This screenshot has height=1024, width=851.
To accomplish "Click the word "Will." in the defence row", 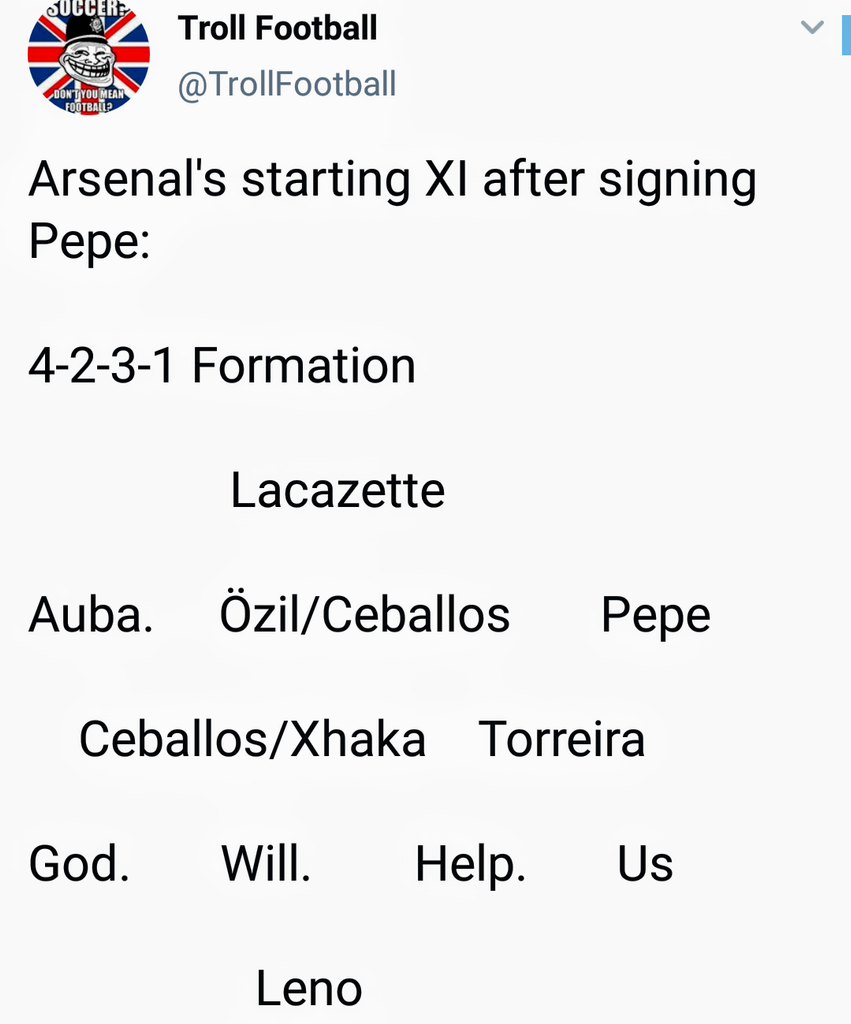I will pyautogui.click(x=266, y=864).
